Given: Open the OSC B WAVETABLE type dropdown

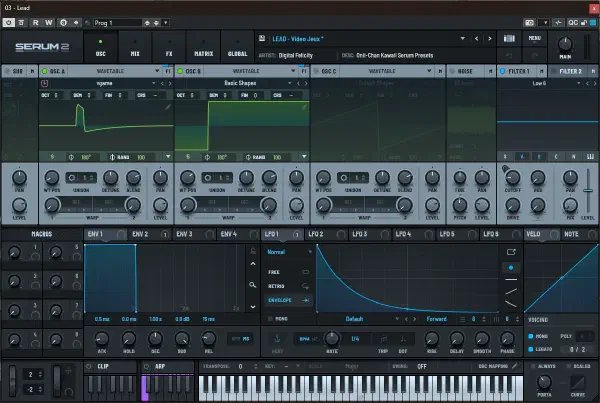Looking at the screenshot, I should [293, 71].
